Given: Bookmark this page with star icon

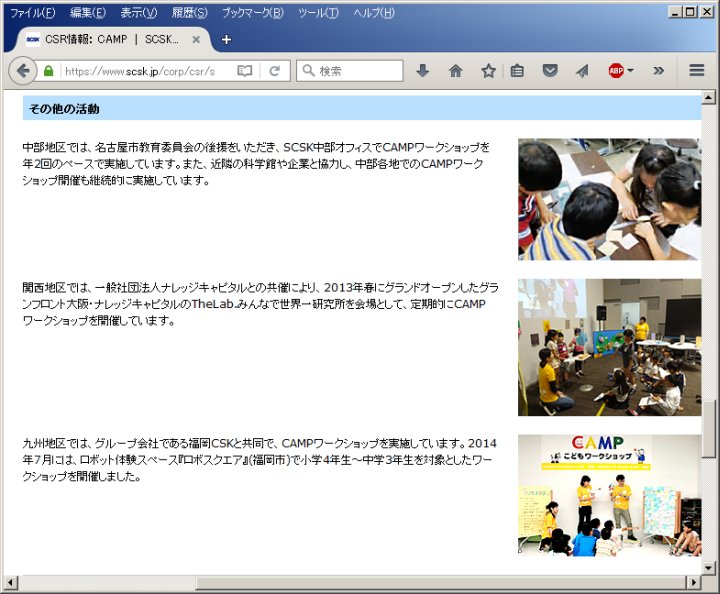Looking at the screenshot, I should coord(488,71).
